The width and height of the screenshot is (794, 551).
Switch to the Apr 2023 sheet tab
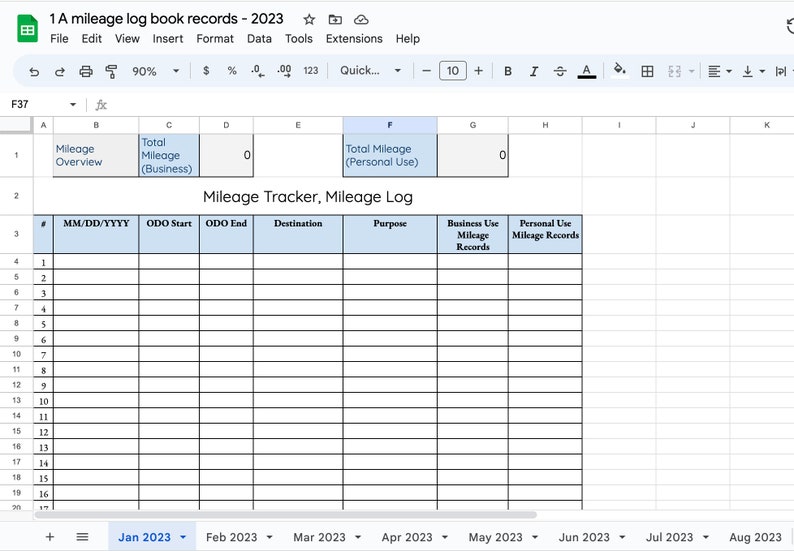[x=407, y=537]
